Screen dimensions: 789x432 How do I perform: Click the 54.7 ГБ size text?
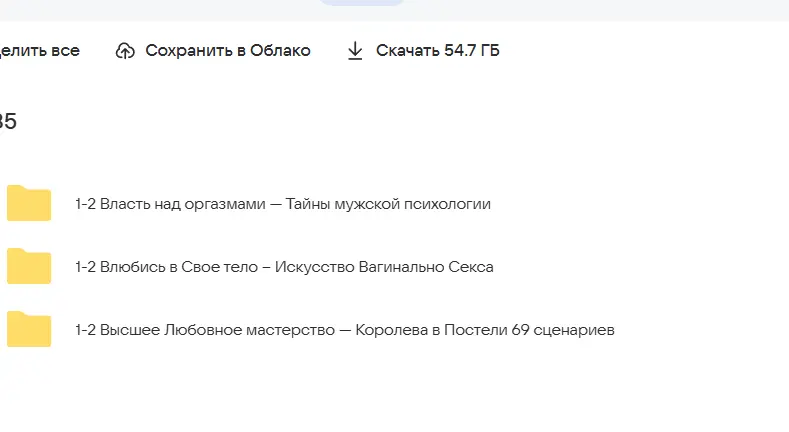click(x=472, y=51)
